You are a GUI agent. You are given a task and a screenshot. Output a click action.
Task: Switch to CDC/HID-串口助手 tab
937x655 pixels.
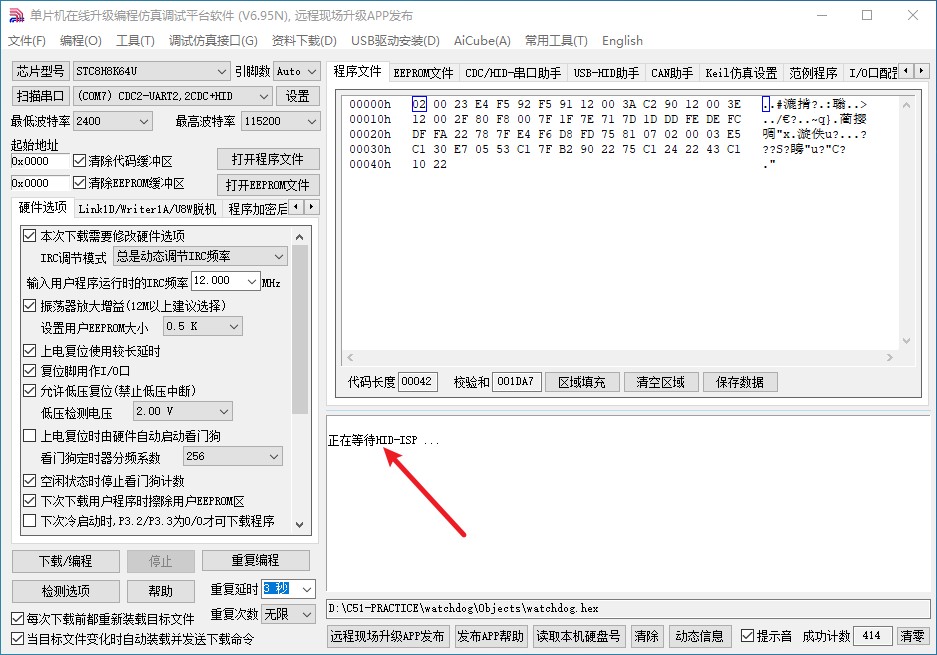point(513,73)
